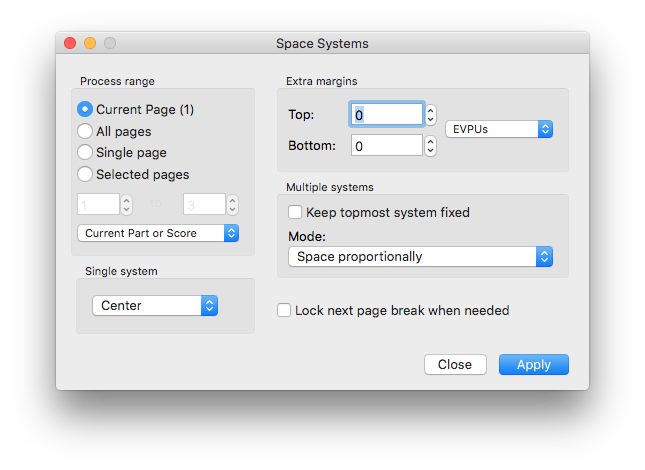645x470 pixels.
Task: Pick the Selected pages radio option
Action: tap(85, 174)
